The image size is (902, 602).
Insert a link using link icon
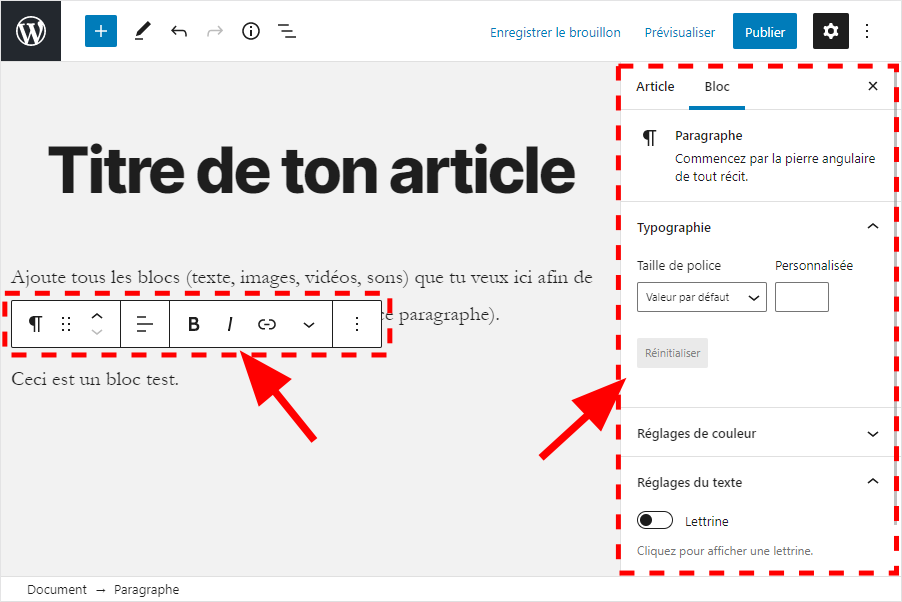pos(267,324)
